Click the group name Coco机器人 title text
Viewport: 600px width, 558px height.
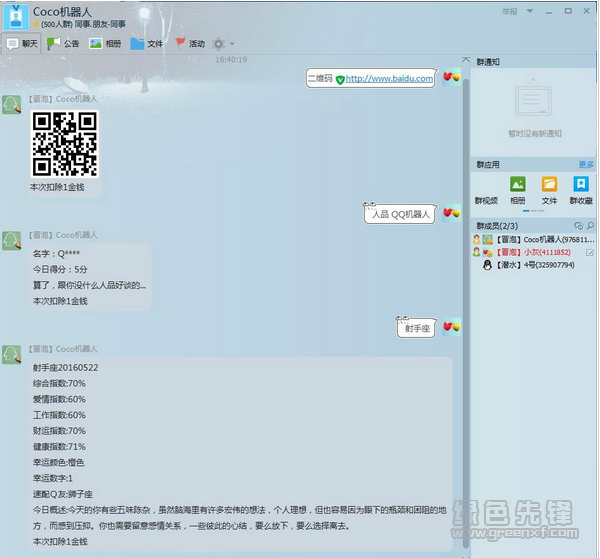62,12
